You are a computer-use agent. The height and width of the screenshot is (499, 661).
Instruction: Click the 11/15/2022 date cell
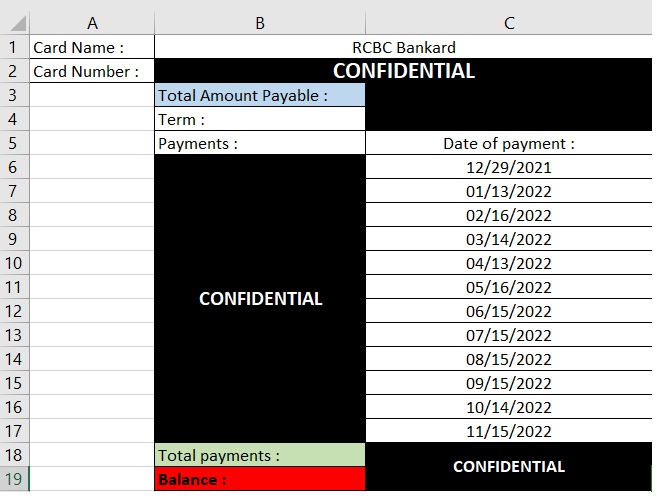pos(509,431)
